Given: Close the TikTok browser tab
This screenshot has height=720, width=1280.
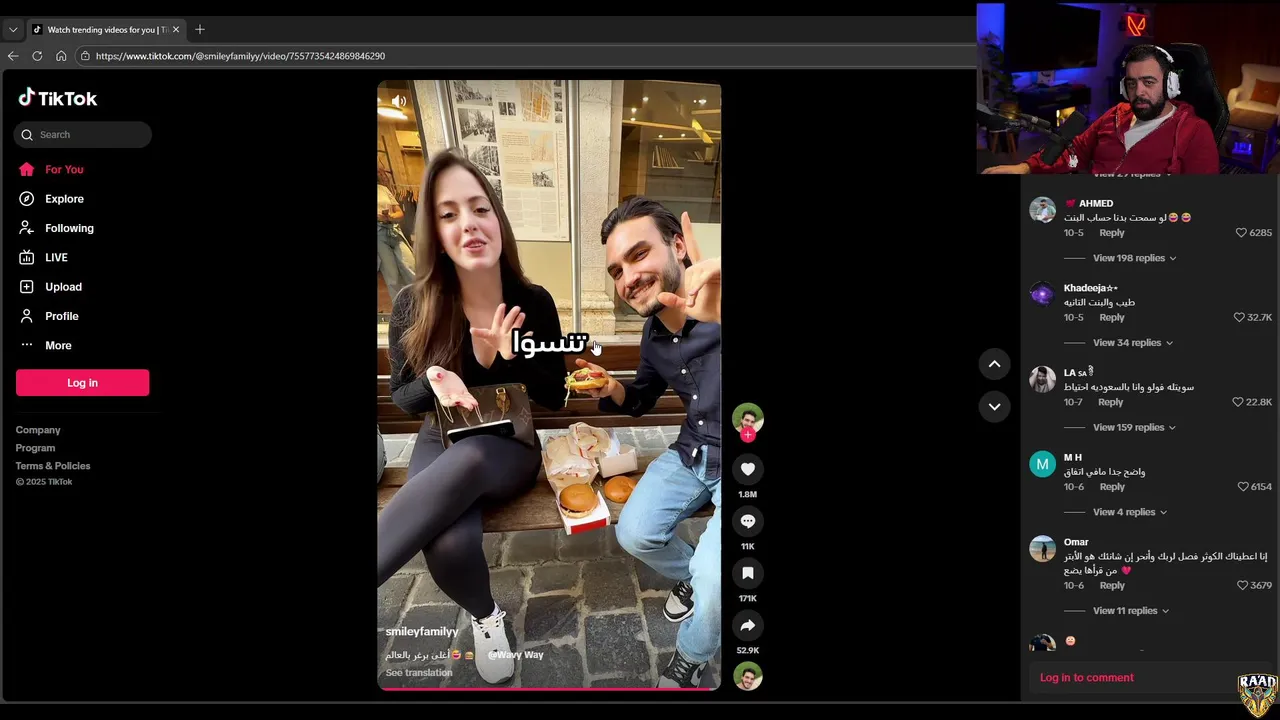Looking at the screenshot, I should click(x=176, y=30).
